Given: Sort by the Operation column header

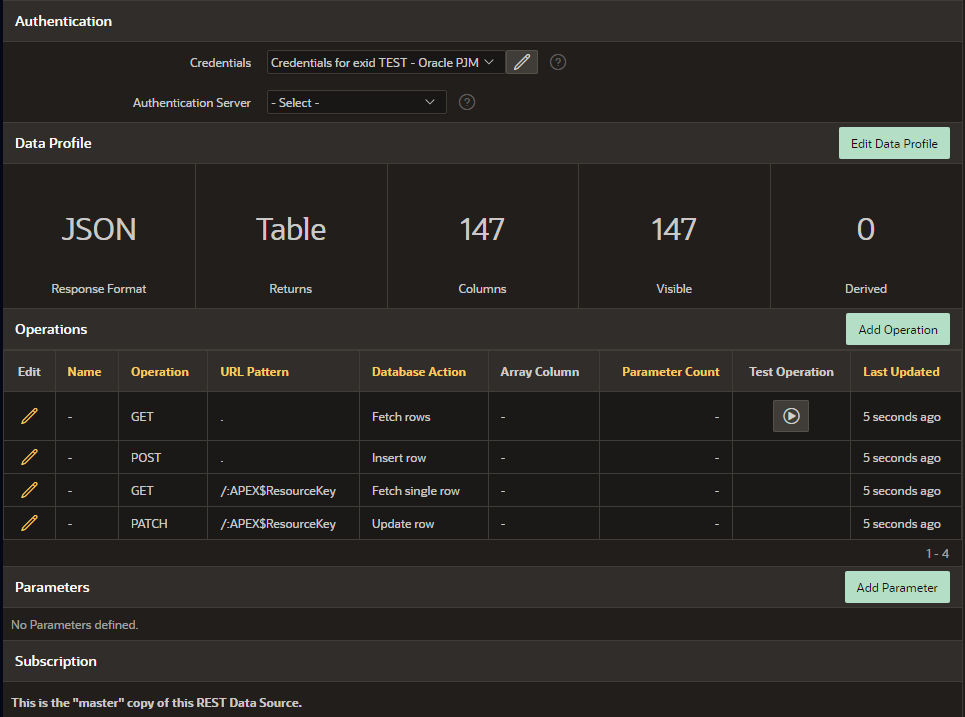Looking at the screenshot, I should 159,371.
